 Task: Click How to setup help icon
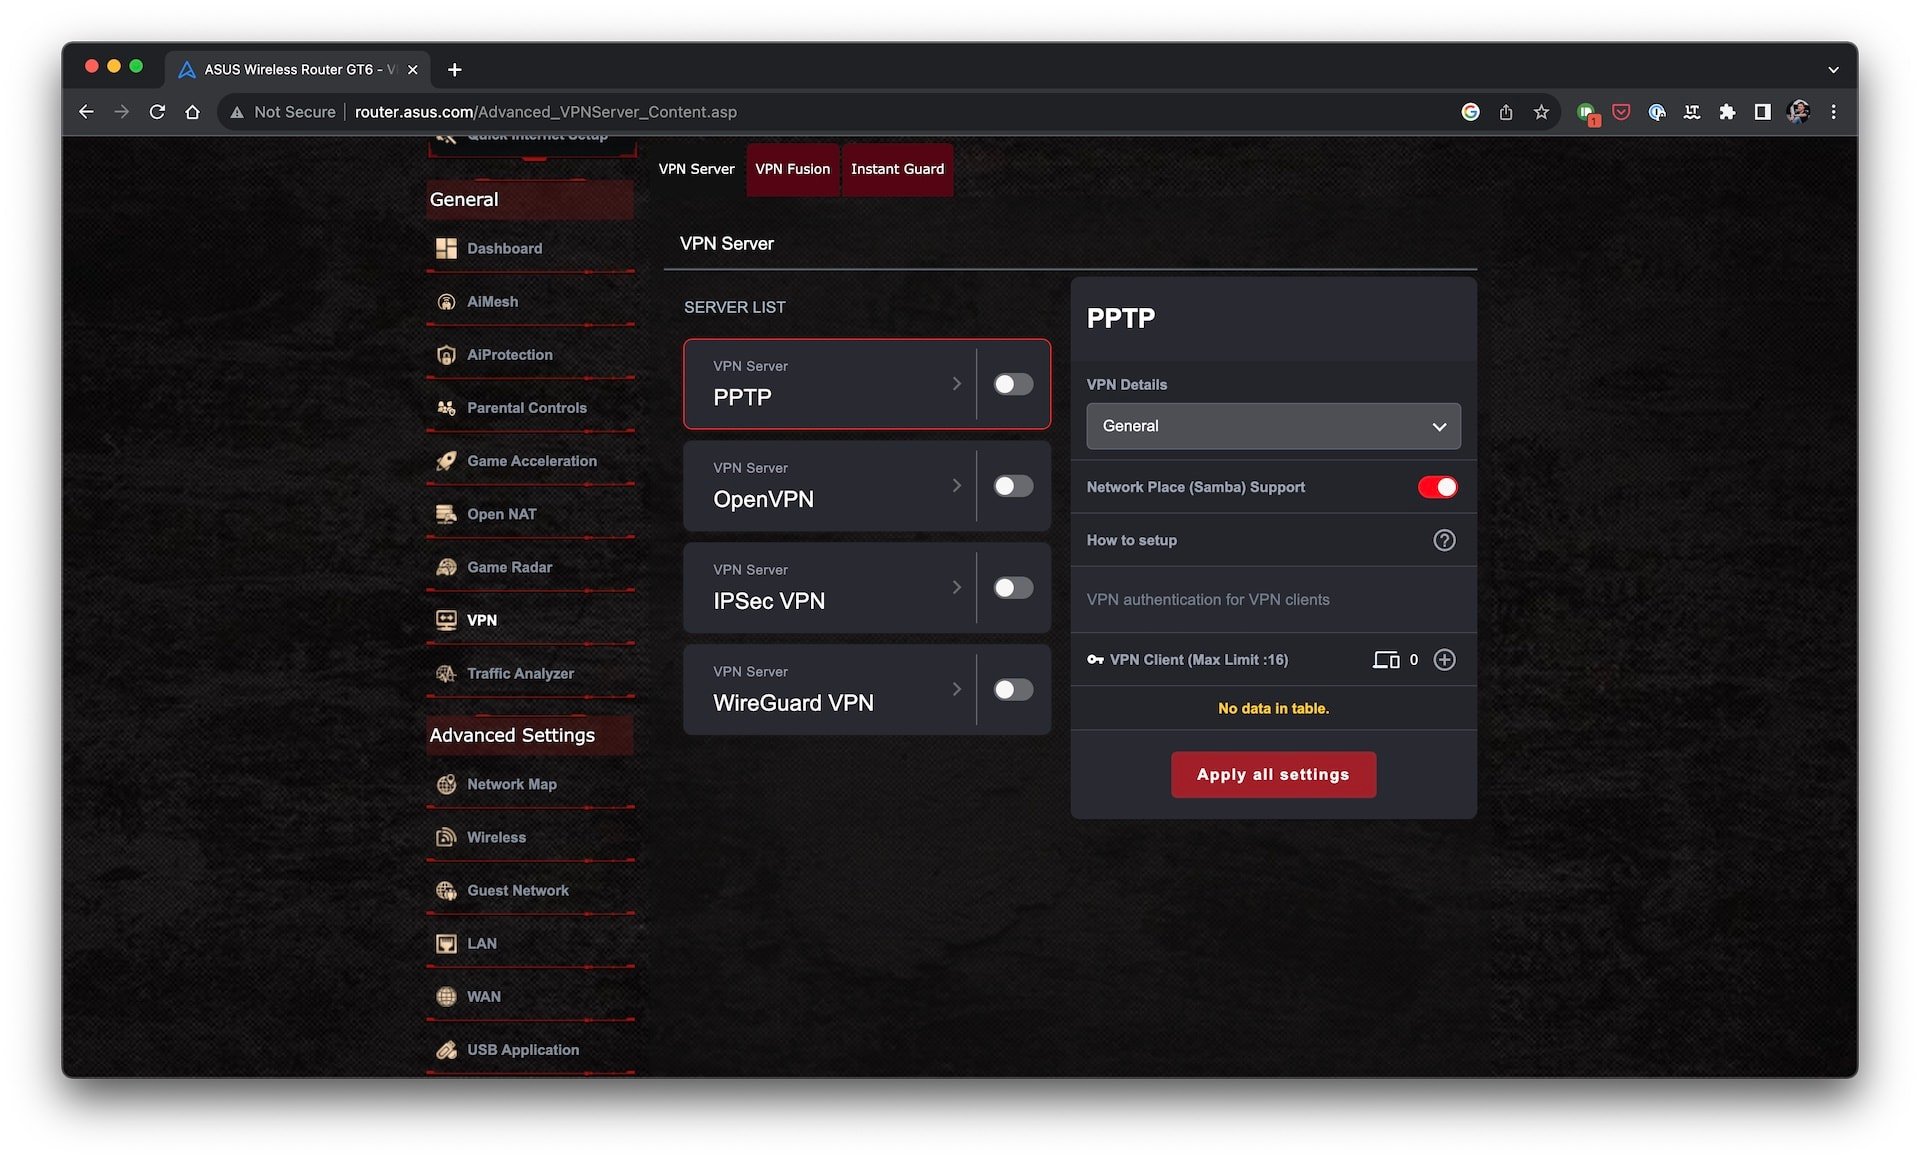click(1441, 539)
